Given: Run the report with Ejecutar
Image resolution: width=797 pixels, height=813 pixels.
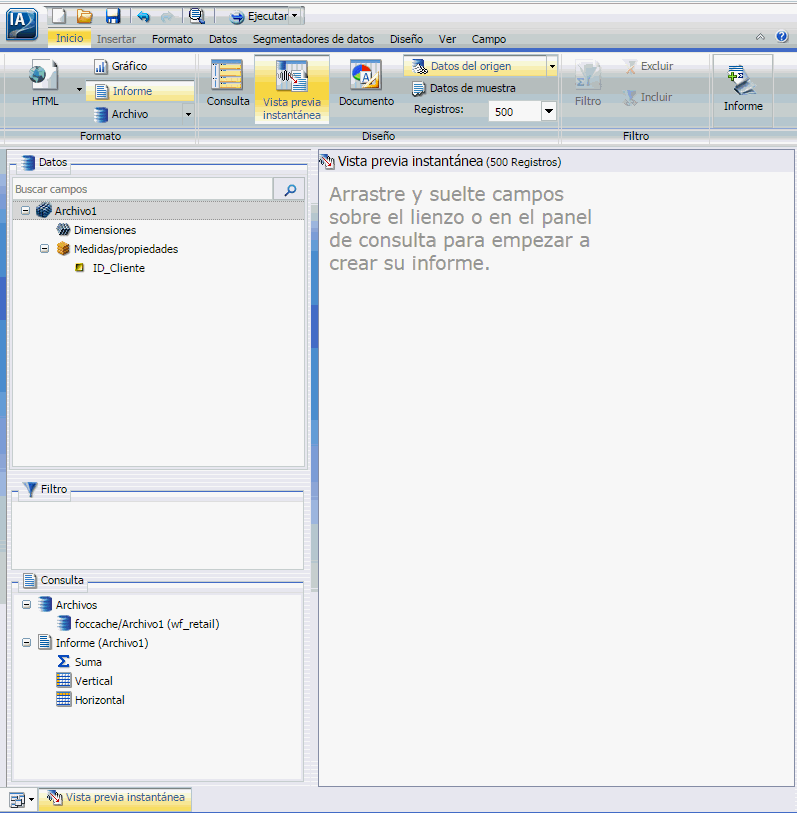Looking at the screenshot, I should point(258,17).
